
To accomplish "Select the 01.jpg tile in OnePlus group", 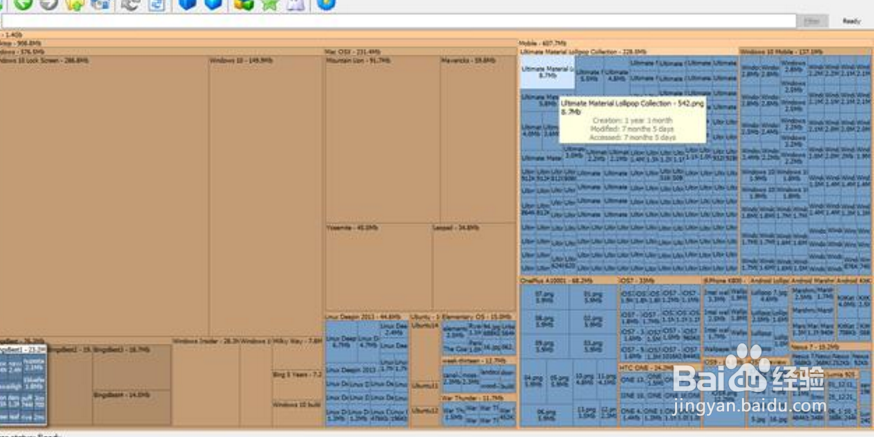I will click(x=593, y=297).
